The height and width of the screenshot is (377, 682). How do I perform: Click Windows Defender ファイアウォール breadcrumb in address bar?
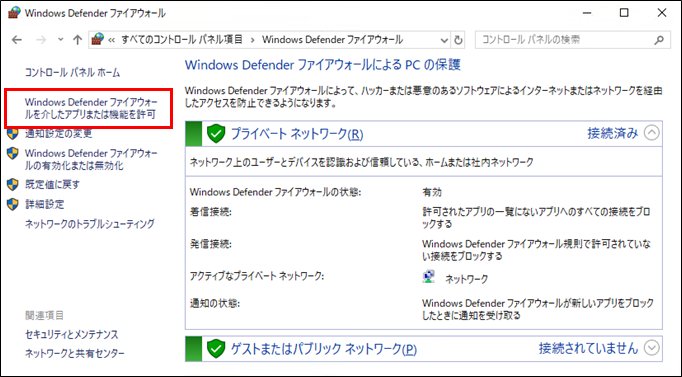(332, 40)
